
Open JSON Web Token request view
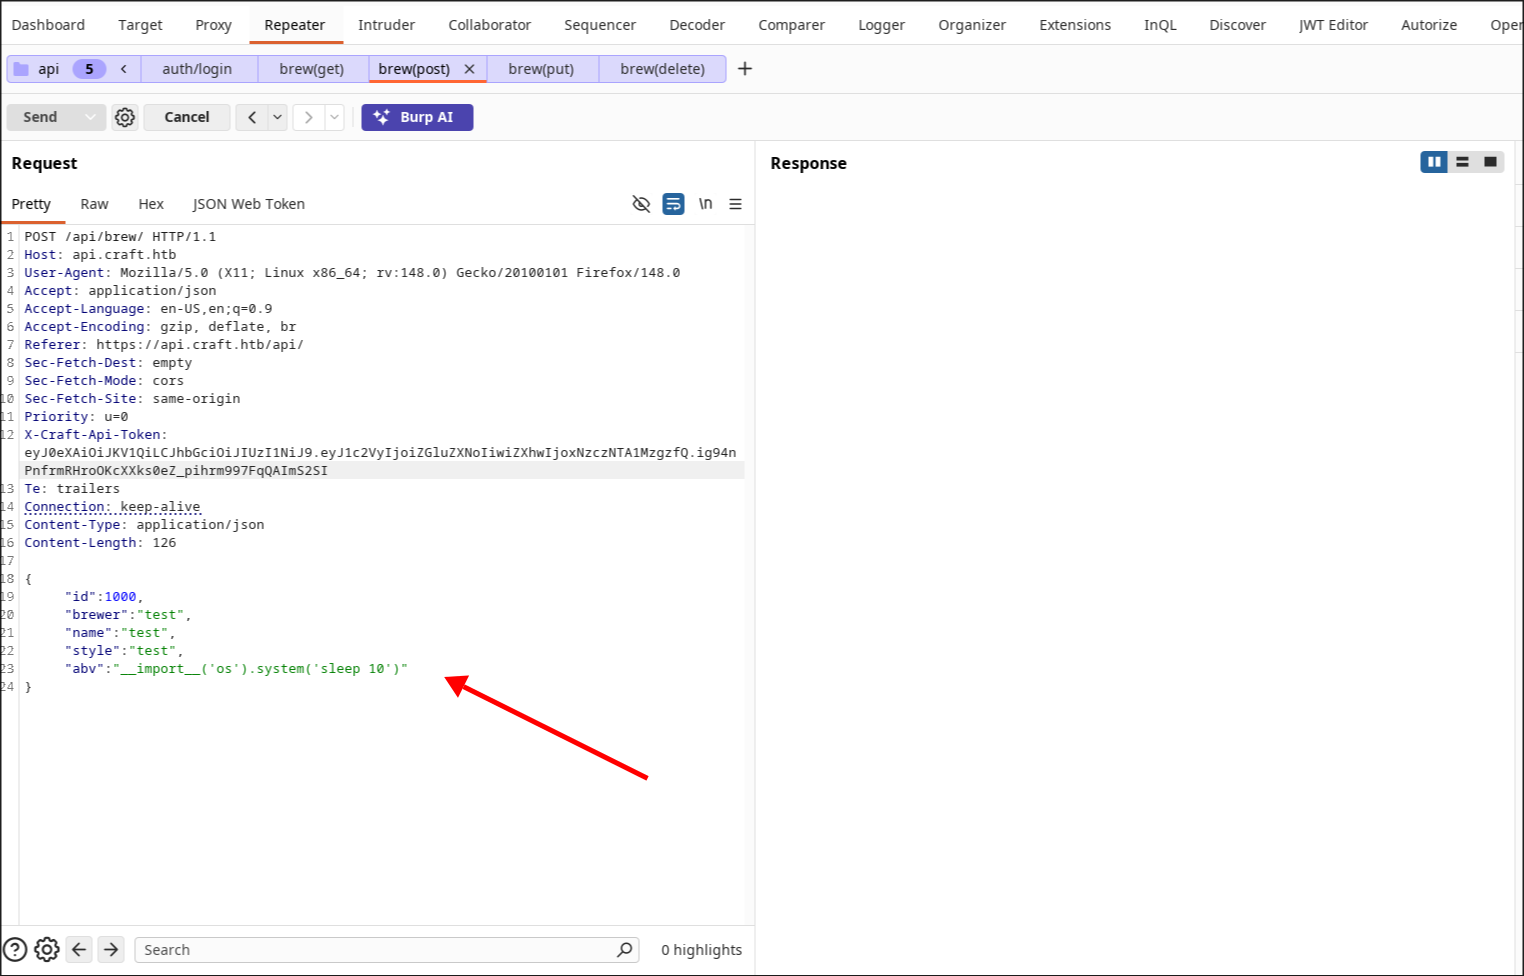tap(249, 204)
